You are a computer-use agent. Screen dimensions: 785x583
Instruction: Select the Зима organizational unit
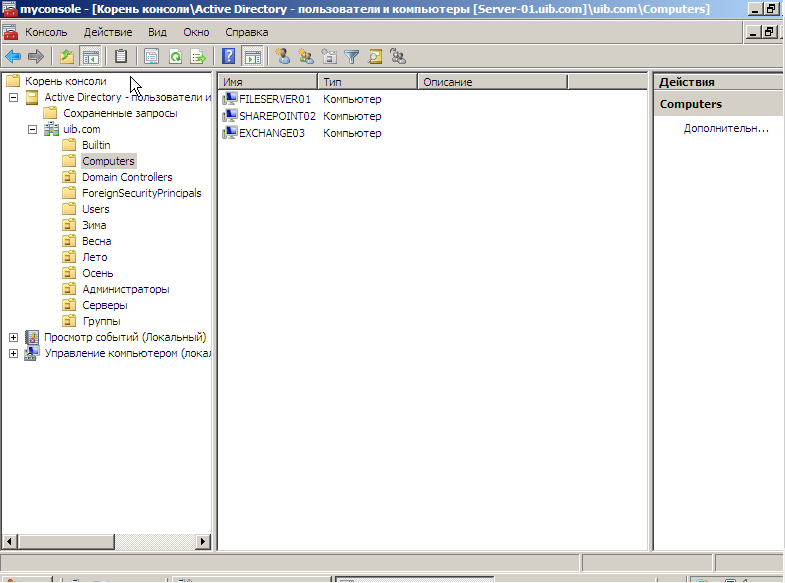click(94, 225)
